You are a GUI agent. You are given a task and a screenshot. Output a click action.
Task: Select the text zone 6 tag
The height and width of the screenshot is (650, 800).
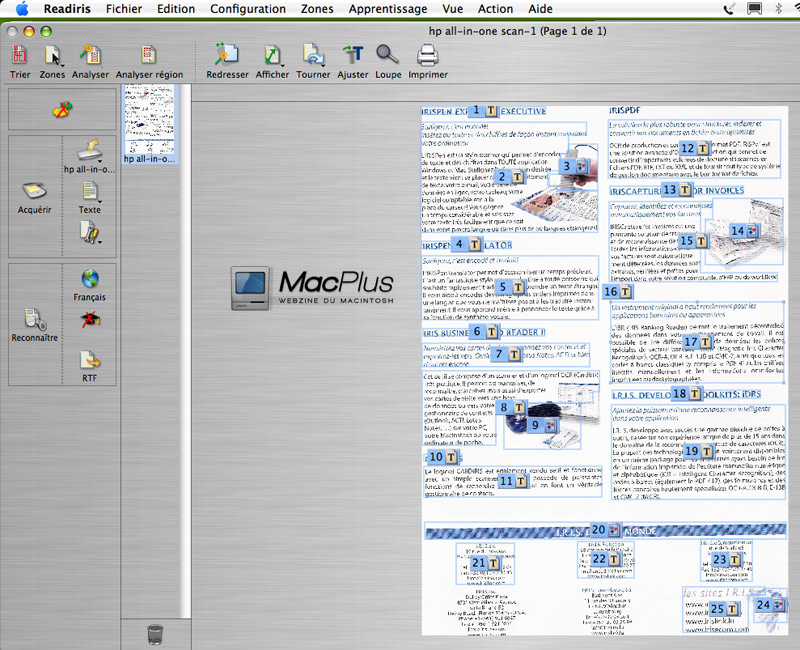pyautogui.click(x=483, y=332)
